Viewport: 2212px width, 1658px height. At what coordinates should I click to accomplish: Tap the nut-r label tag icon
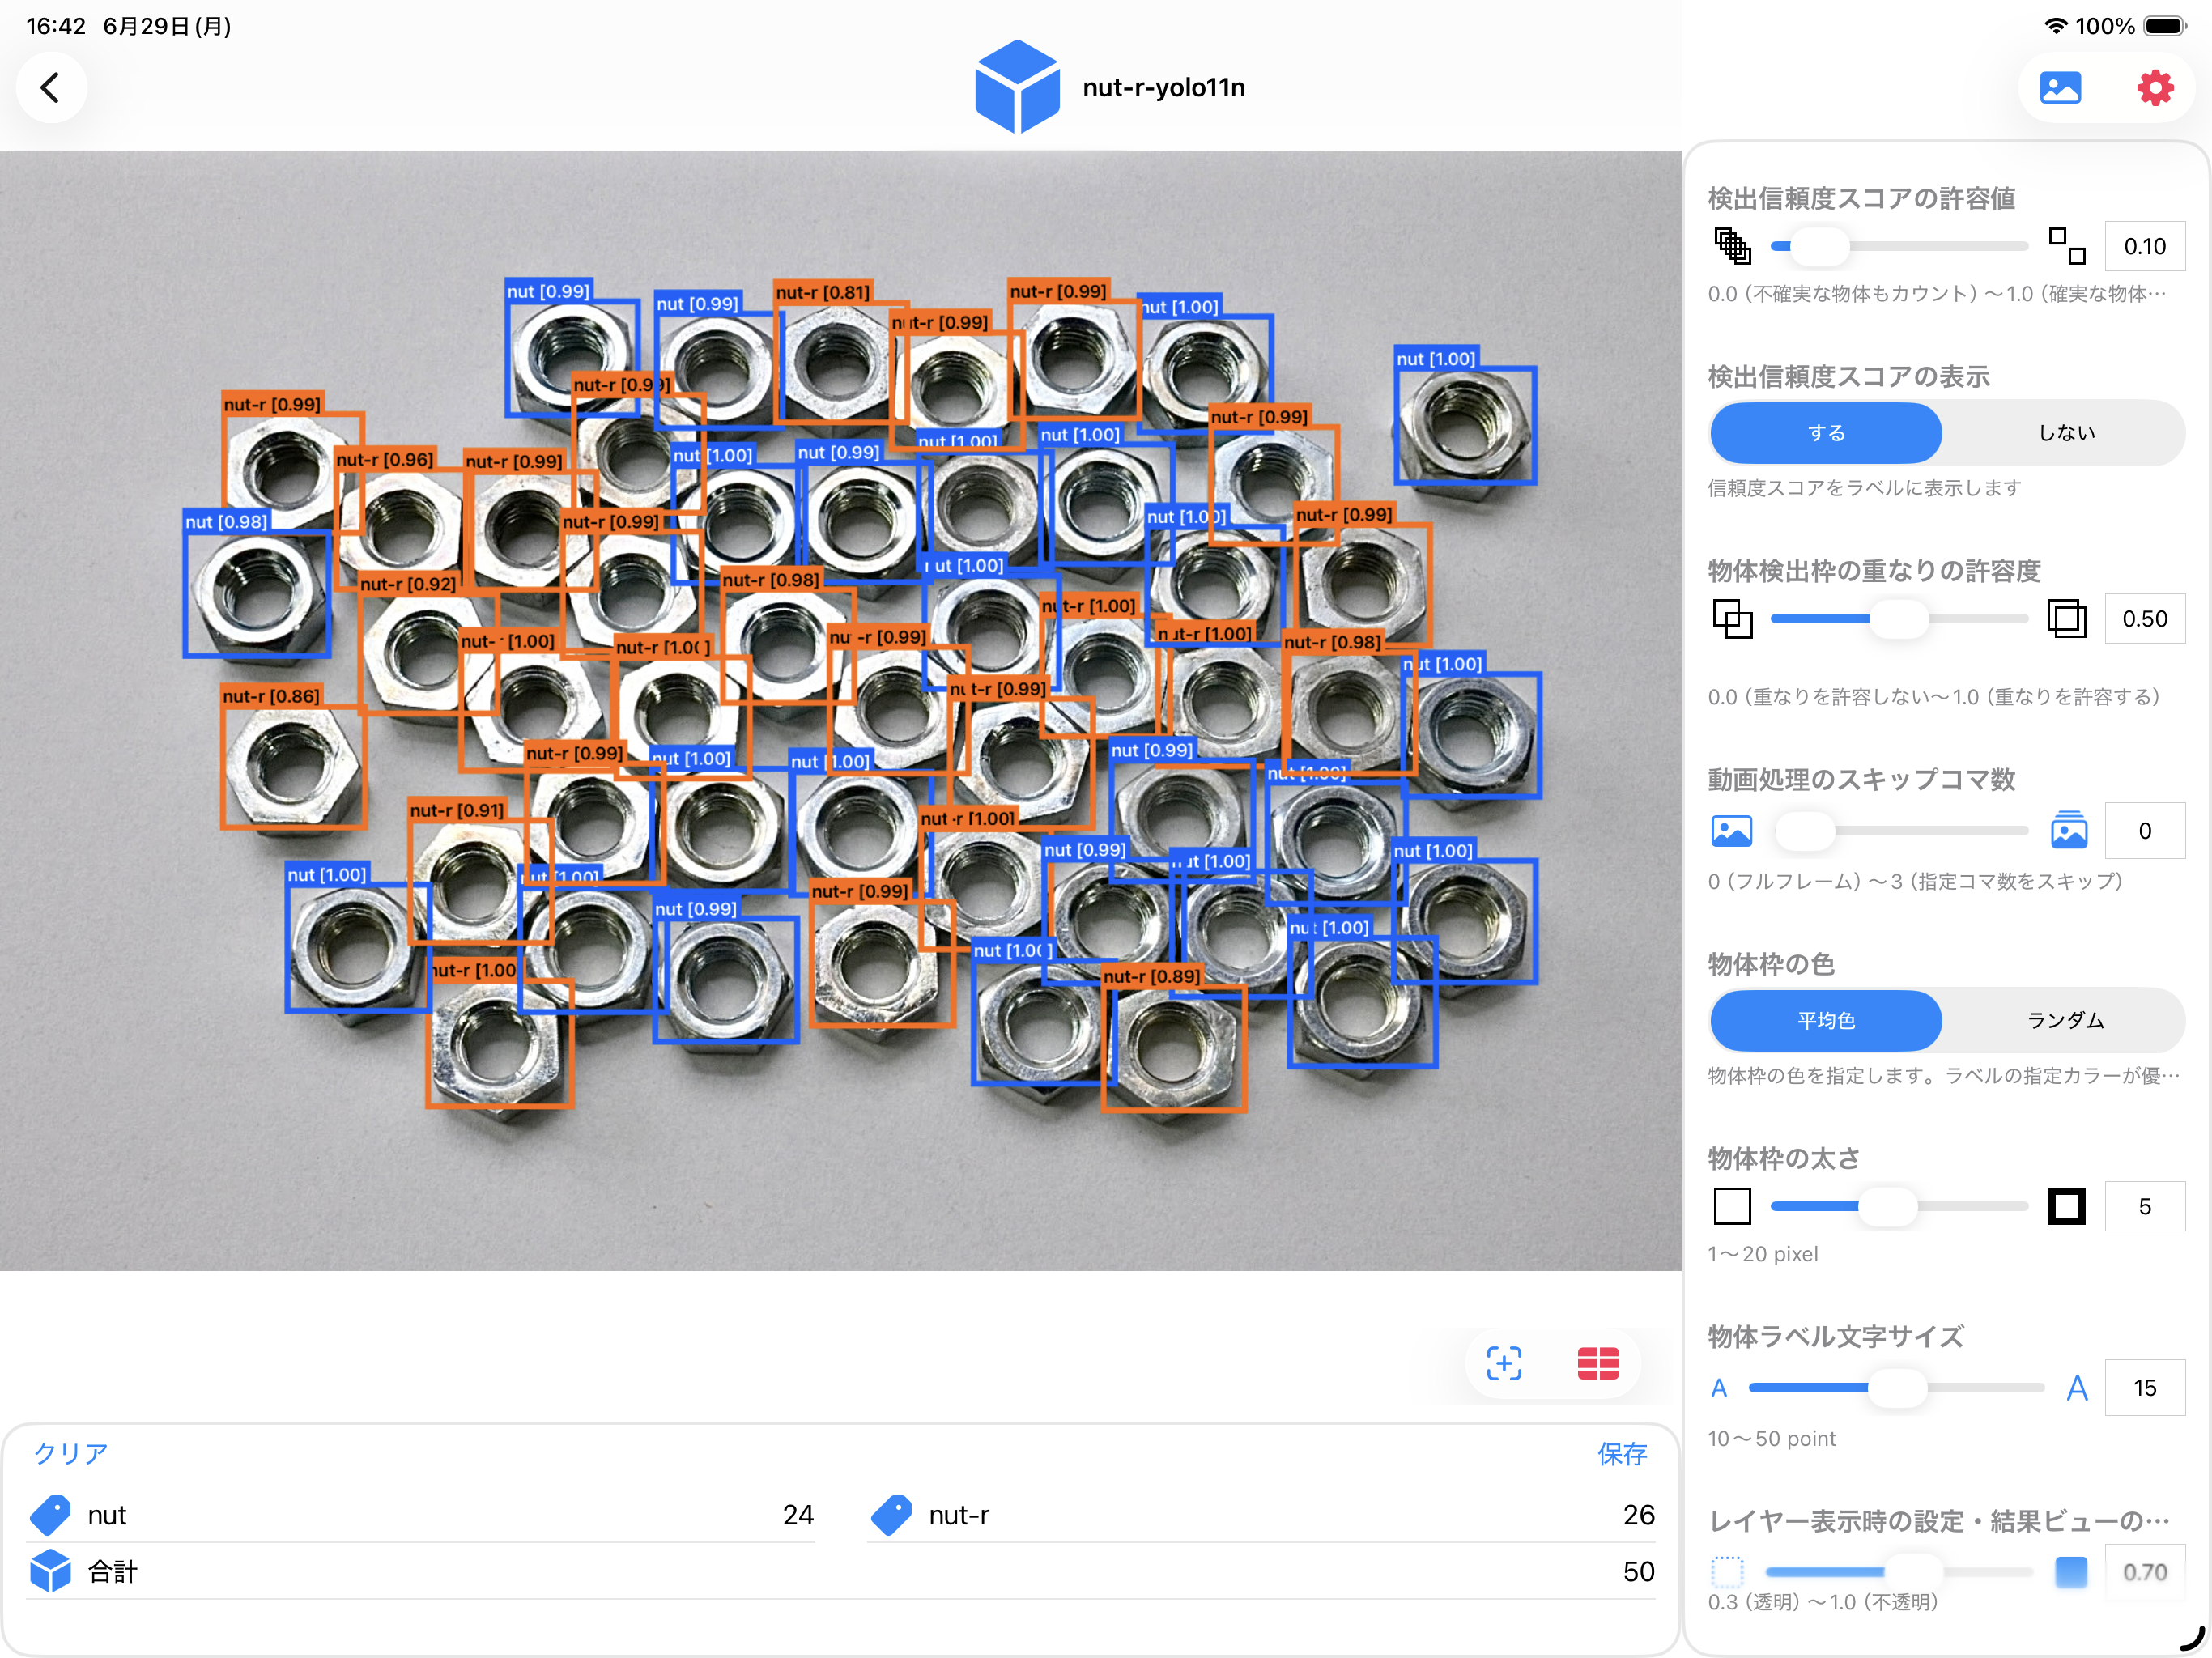891,1515
